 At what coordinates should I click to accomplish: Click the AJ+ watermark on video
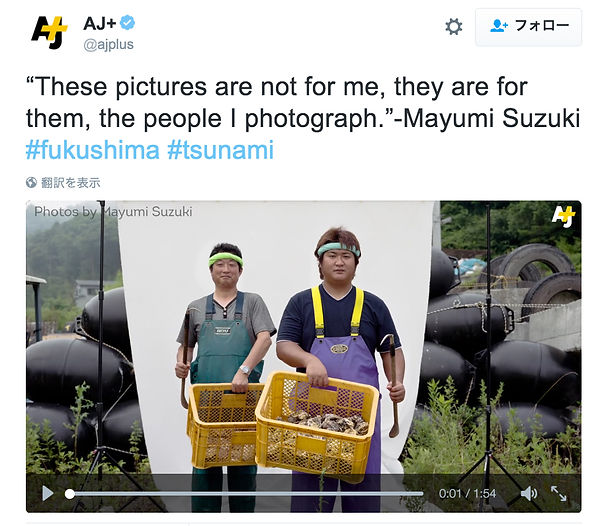click(563, 217)
